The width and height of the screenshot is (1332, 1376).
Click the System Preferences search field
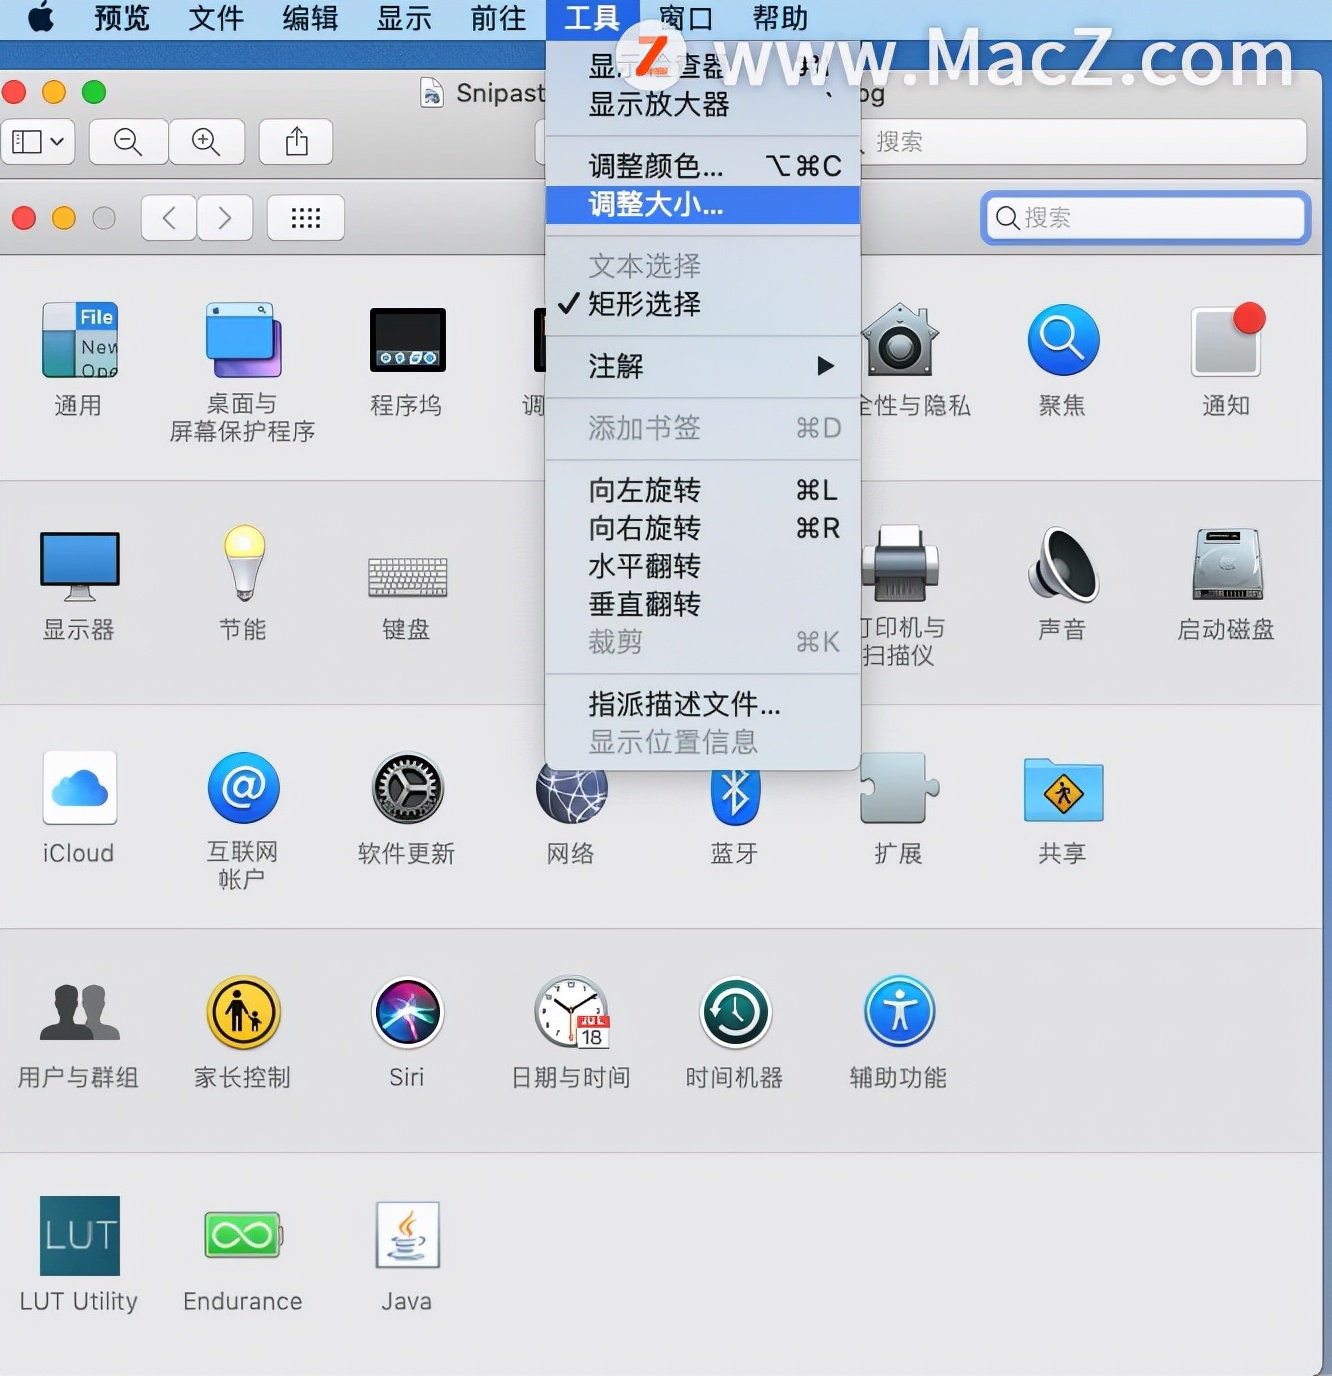[x=1146, y=218]
